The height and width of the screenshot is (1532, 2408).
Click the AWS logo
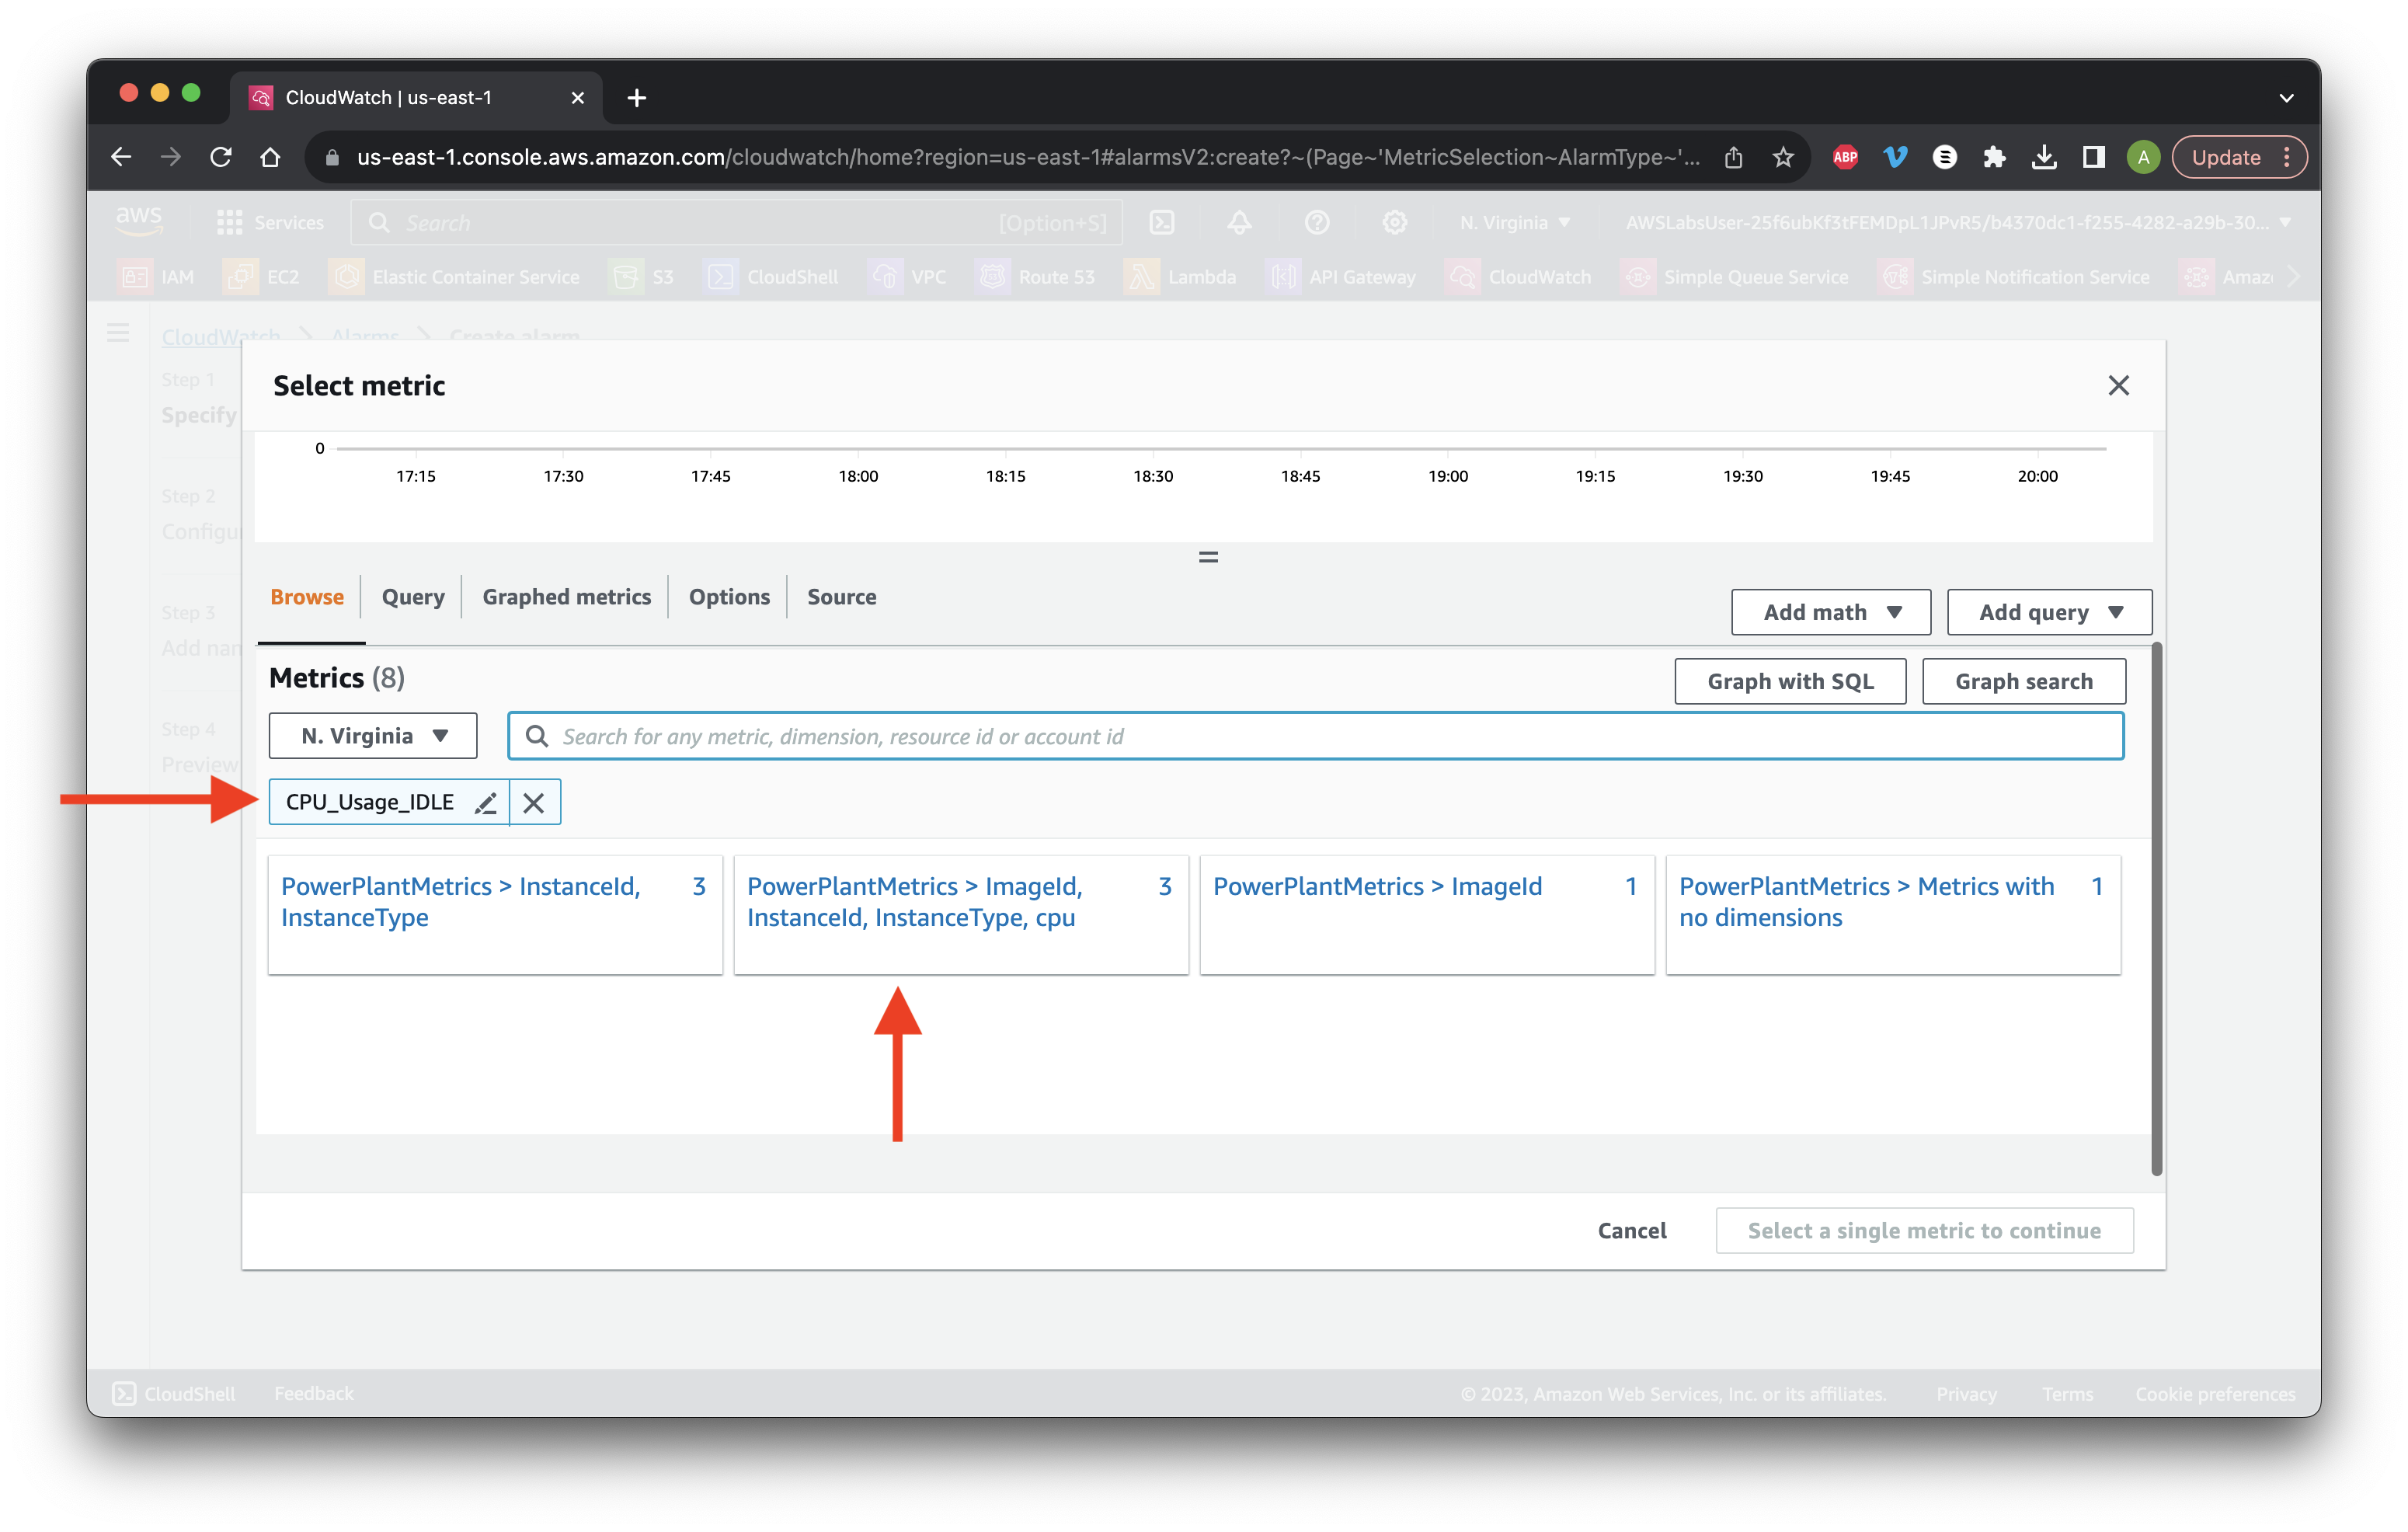tap(139, 222)
